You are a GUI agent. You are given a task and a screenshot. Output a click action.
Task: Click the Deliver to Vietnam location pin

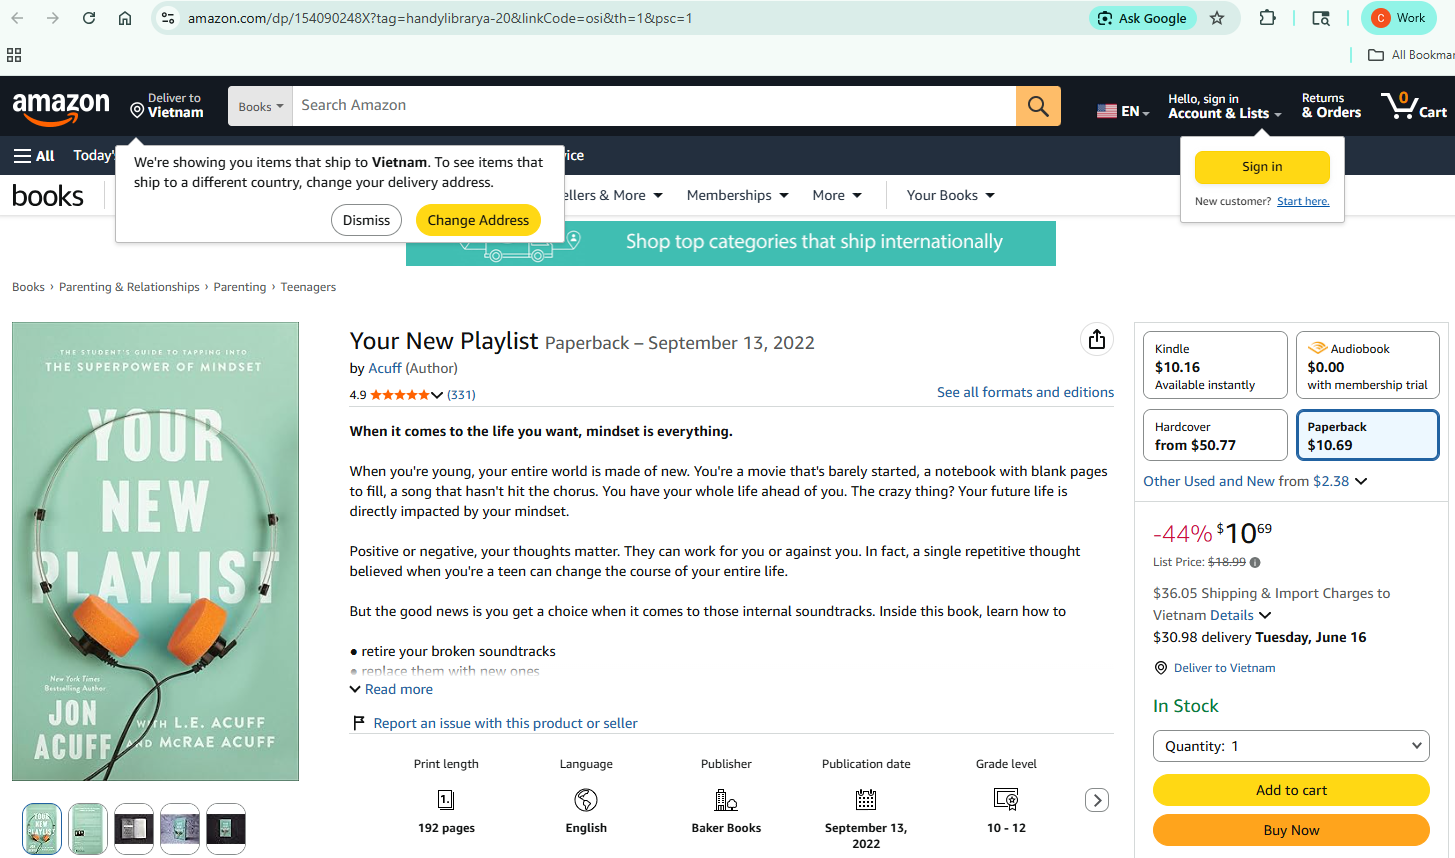point(1161,668)
